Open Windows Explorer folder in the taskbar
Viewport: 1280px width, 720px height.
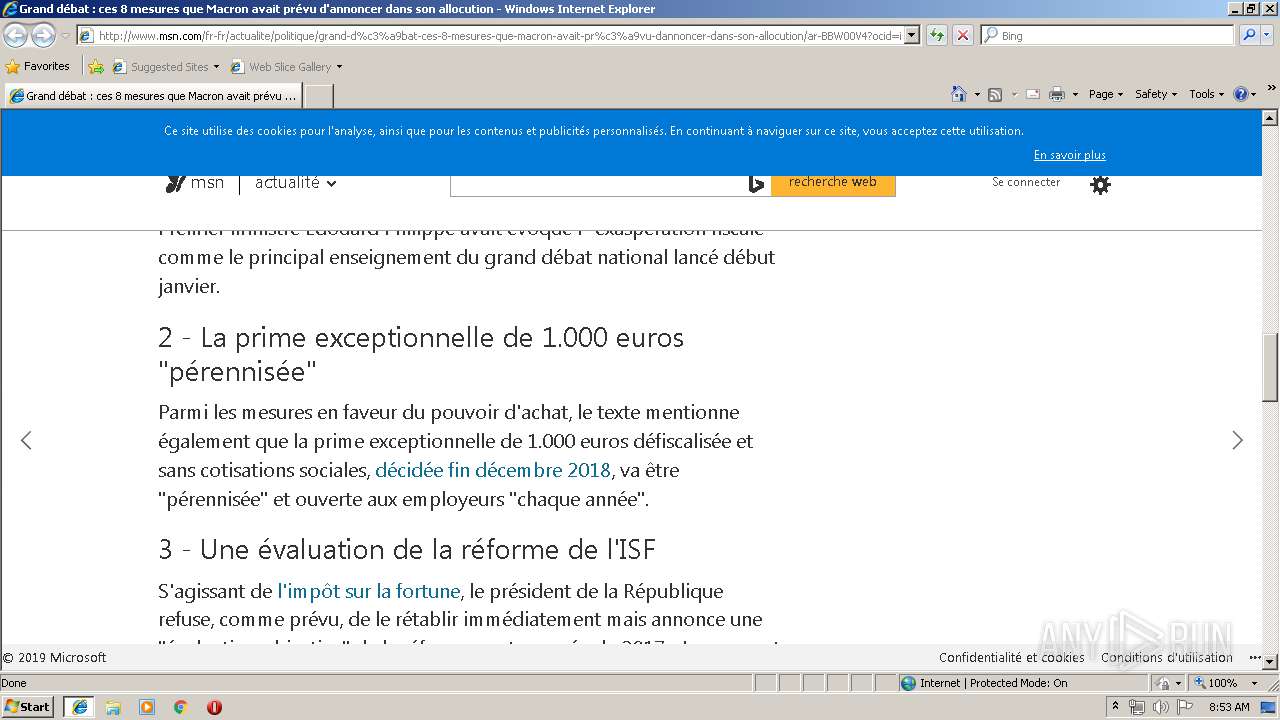click(x=113, y=707)
